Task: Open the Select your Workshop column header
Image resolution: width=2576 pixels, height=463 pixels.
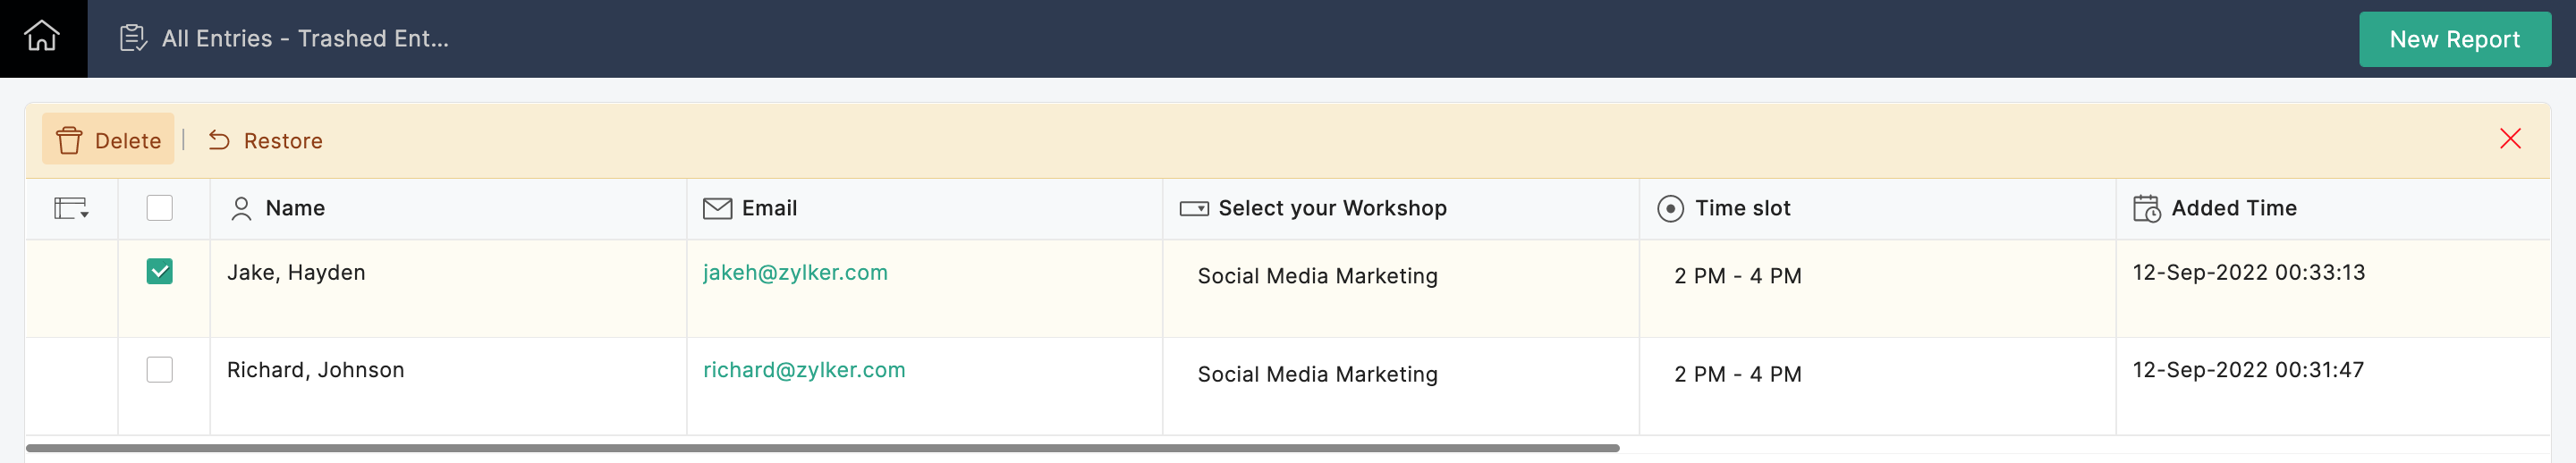Action: tap(1332, 208)
